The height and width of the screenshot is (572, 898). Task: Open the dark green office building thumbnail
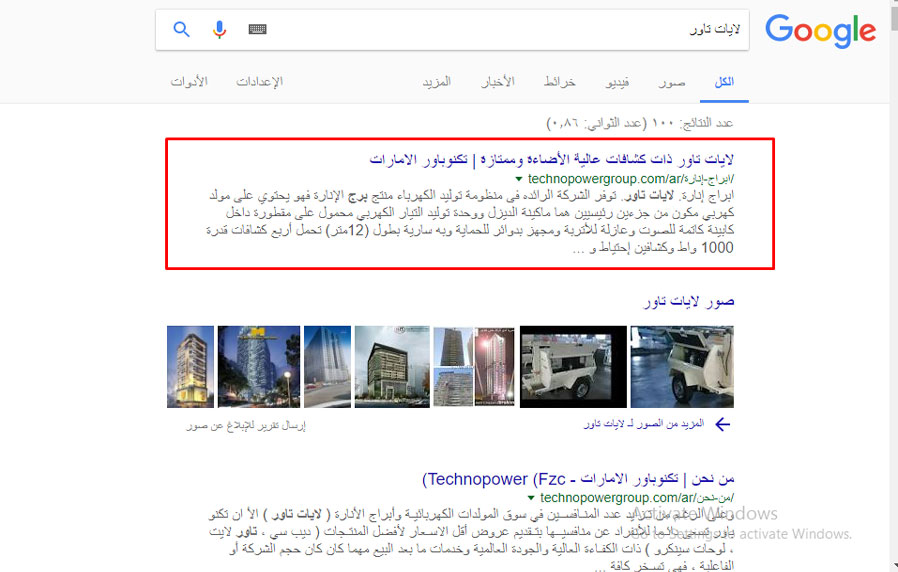pos(392,367)
